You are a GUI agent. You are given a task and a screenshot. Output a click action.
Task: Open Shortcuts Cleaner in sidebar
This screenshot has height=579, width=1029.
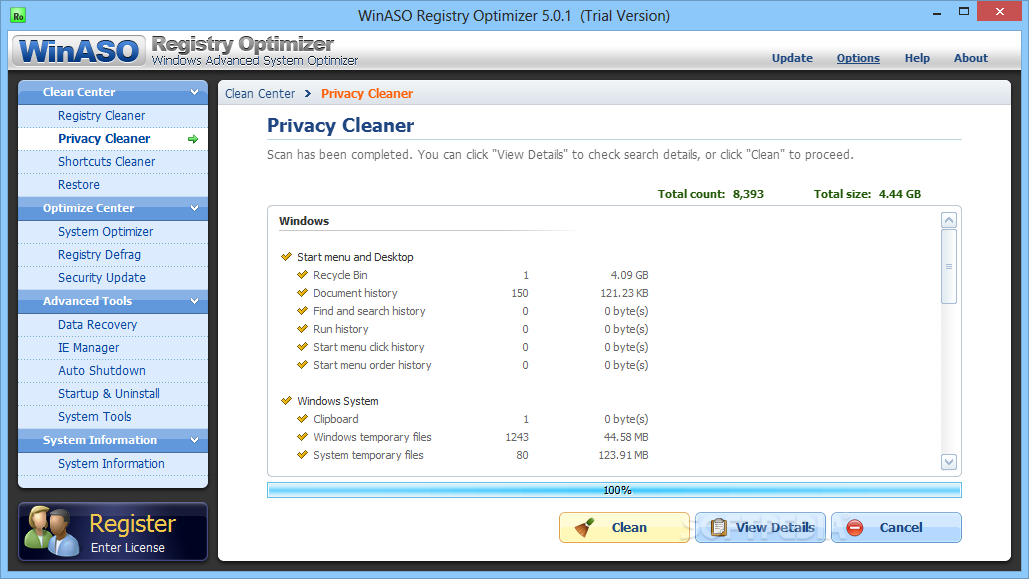113,161
